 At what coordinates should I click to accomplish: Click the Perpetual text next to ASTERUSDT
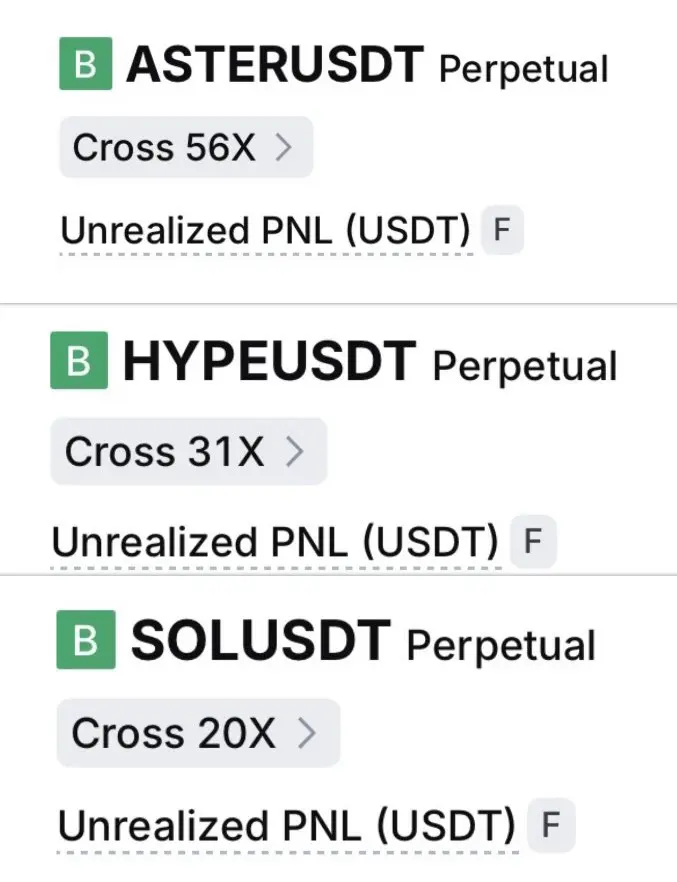[x=523, y=70]
